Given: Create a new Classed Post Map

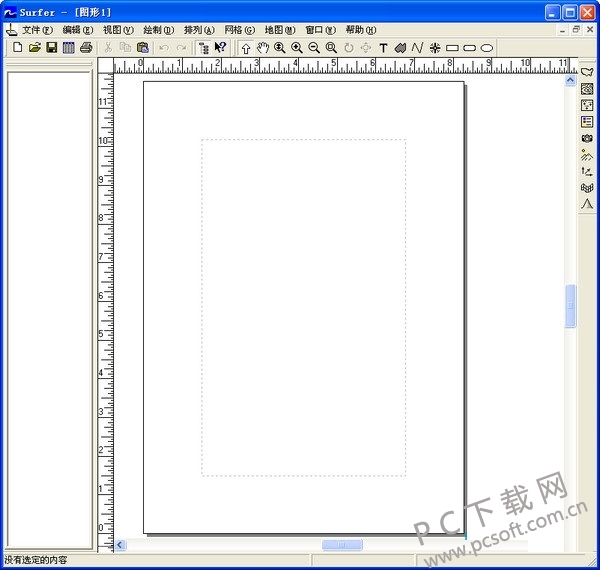Looking at the screenshot, I should pyautogui.click(x=587, y=122).
